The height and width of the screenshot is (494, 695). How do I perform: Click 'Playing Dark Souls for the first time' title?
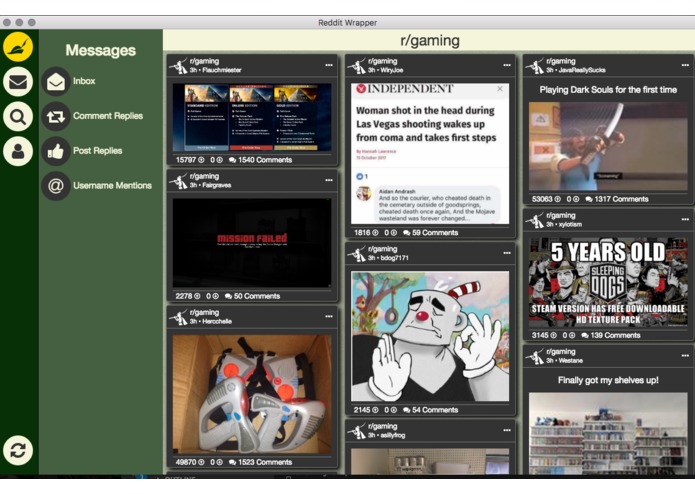pyautogui.click(x=608, y=90)
